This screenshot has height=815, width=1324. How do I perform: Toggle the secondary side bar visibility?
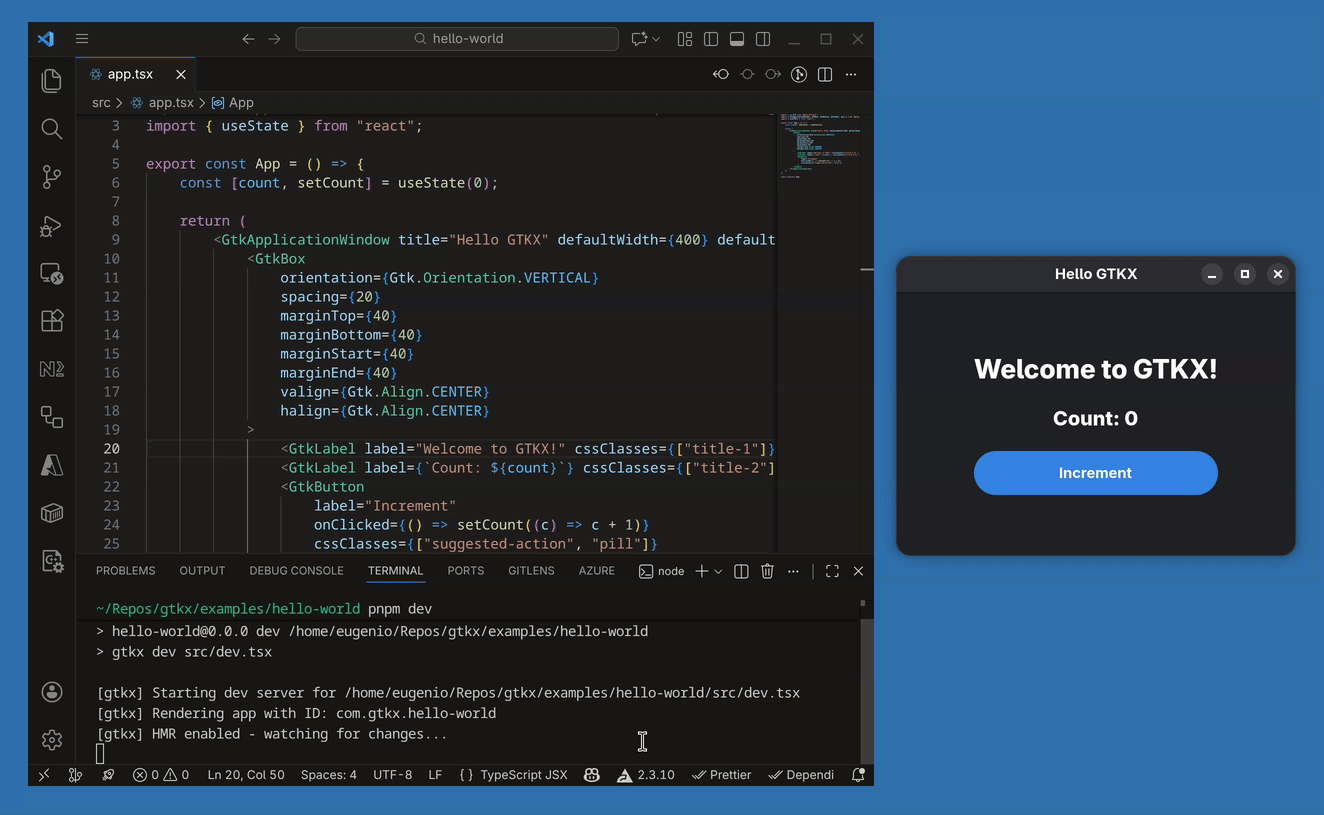coord(763,39)
